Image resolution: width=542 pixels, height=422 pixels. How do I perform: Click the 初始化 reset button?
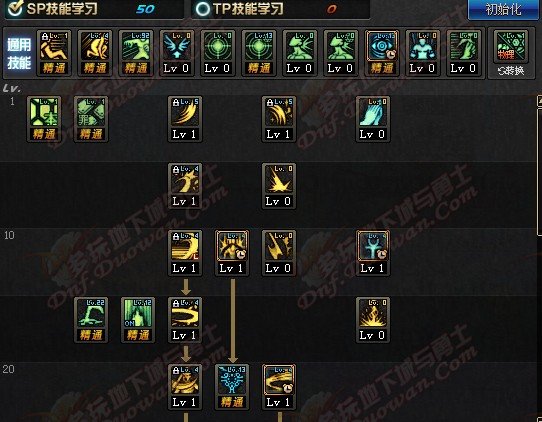pyautogui.click(x=503, y=9)
